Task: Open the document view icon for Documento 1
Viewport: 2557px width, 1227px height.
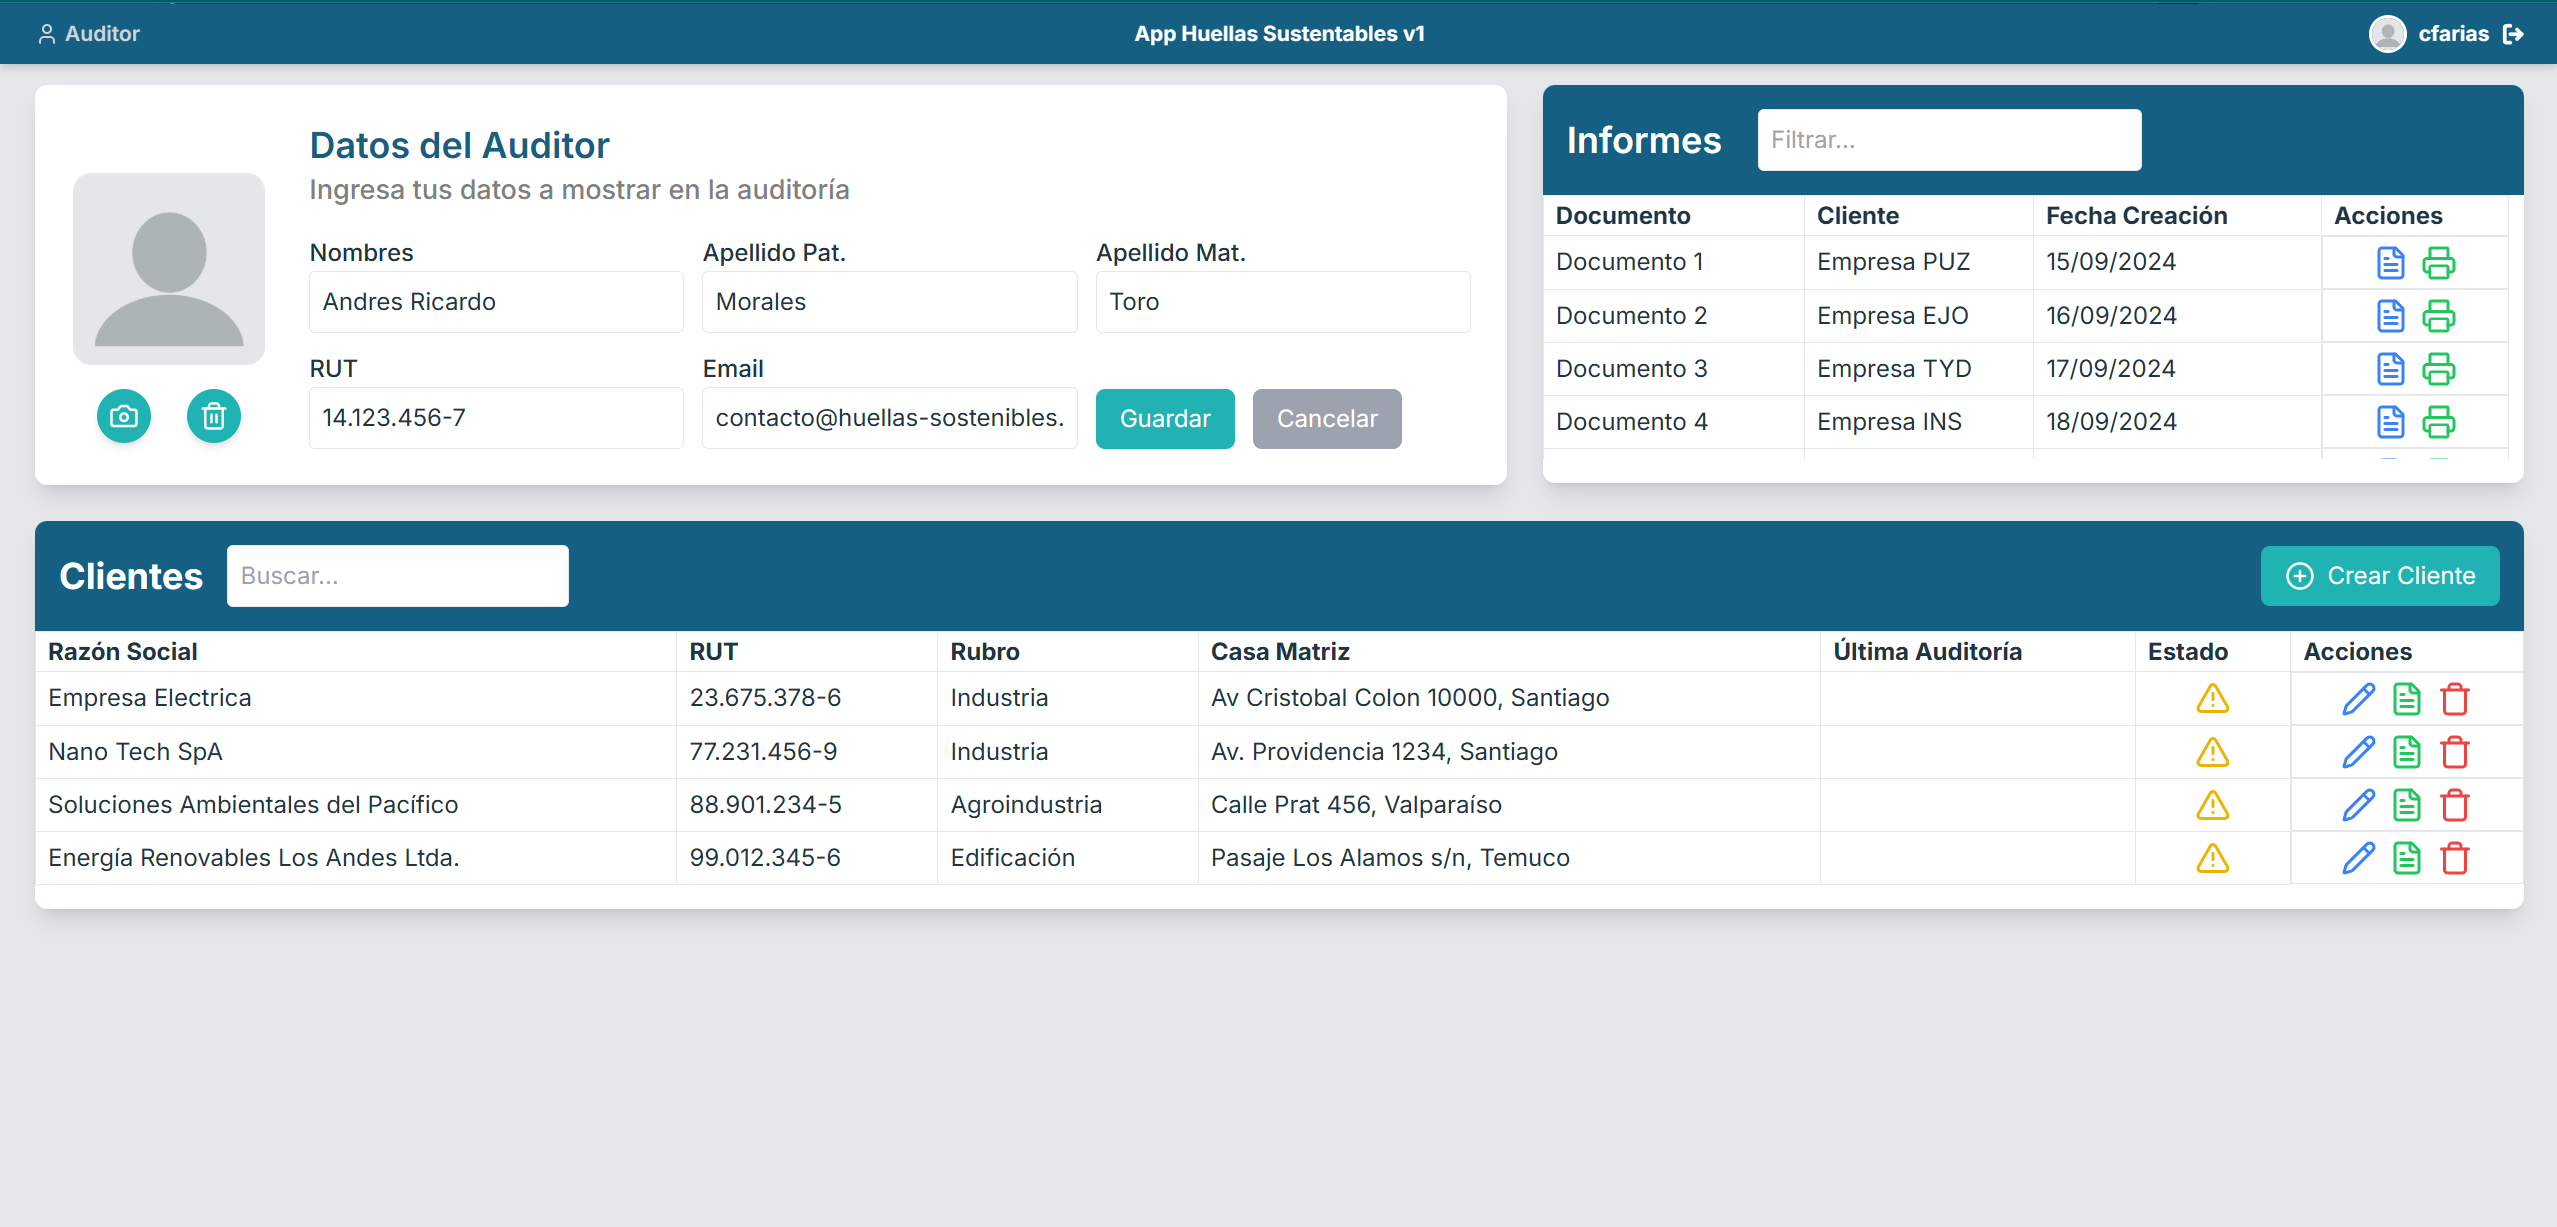Action: 2389,262
